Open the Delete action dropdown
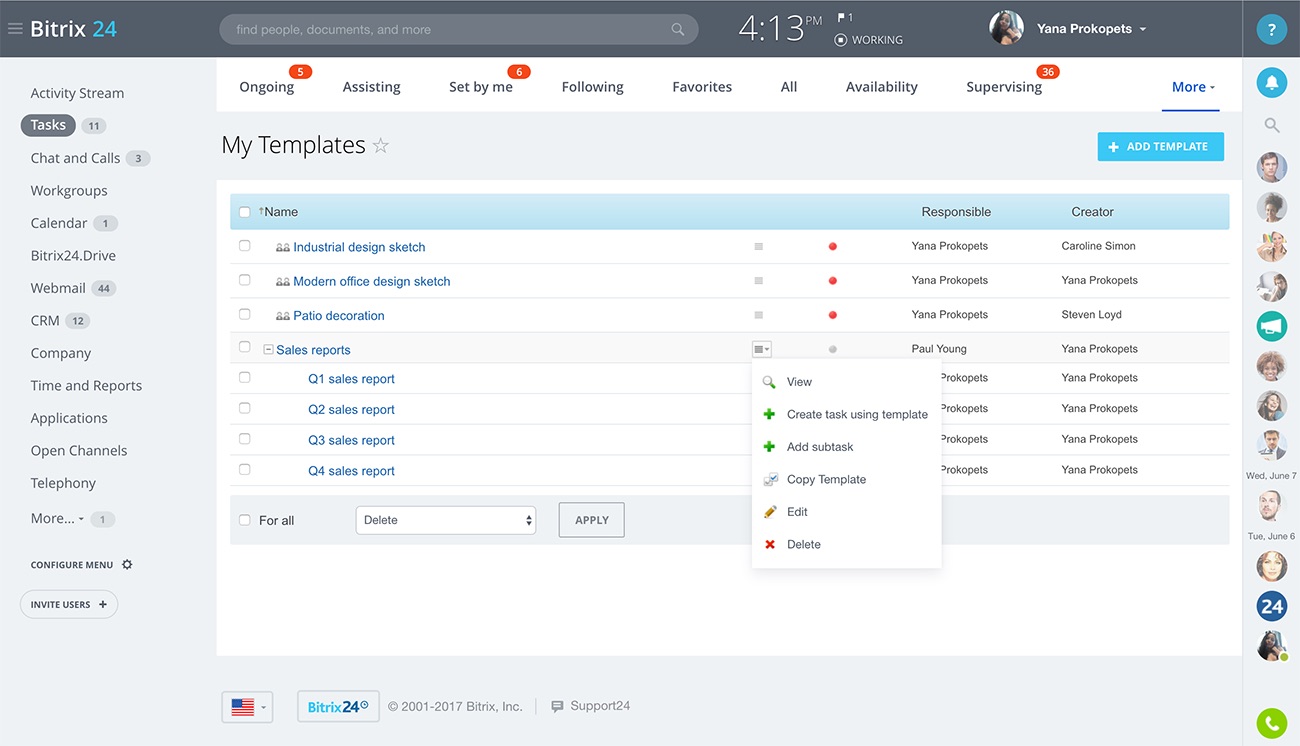Image resolution: width=1300 pixels, height=746 pixels. tap(445, 520)
